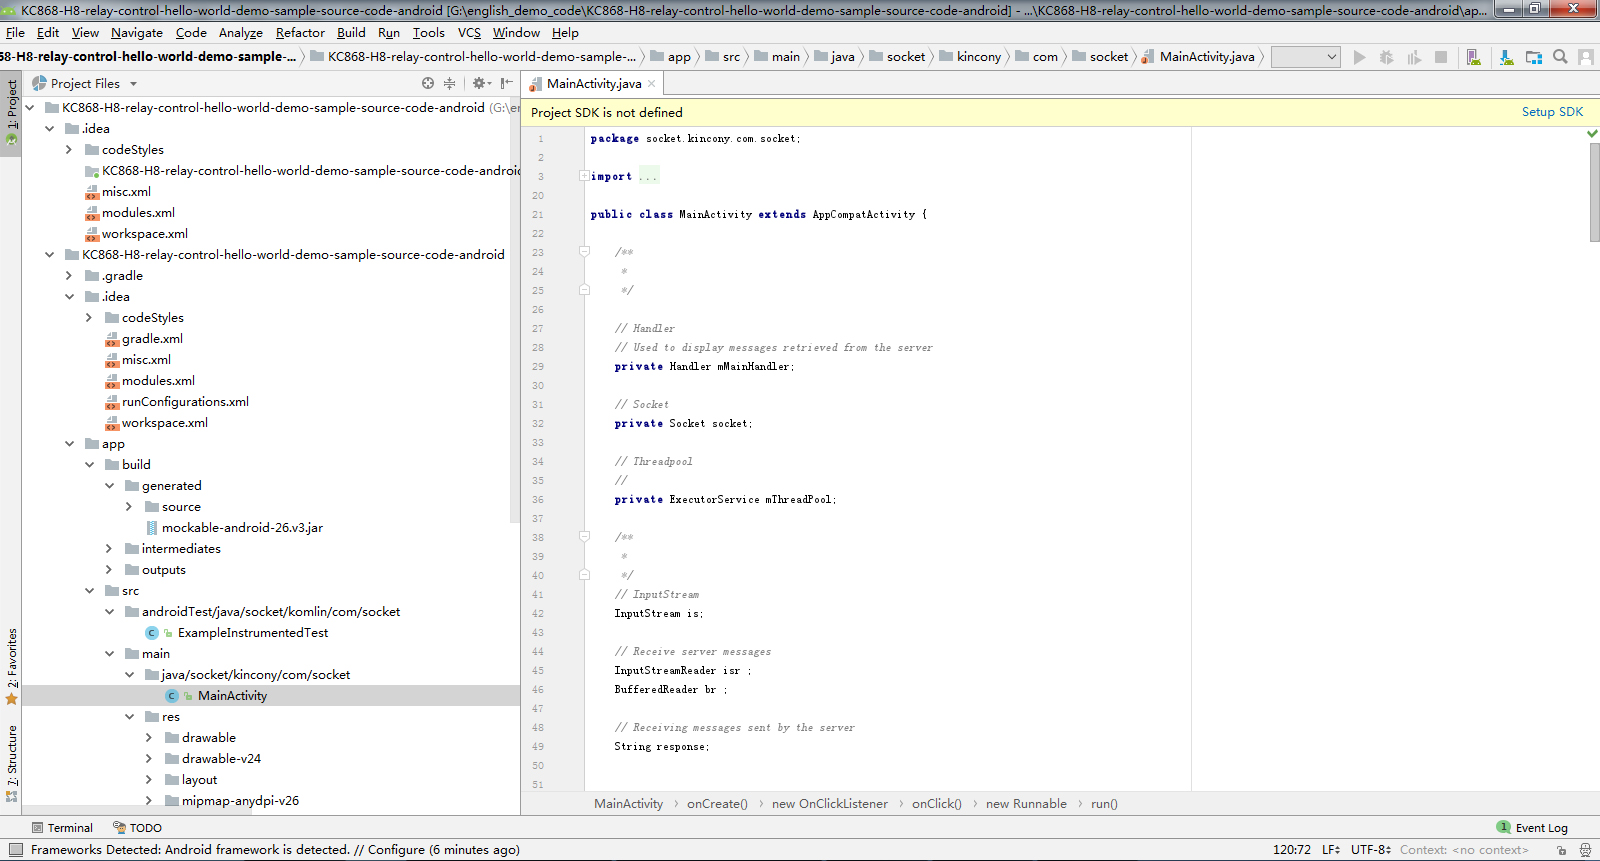This screenshot has width=1600, height=861.
Task: Click the crosshair icon to scroll from source
Action: click(428, 84)
